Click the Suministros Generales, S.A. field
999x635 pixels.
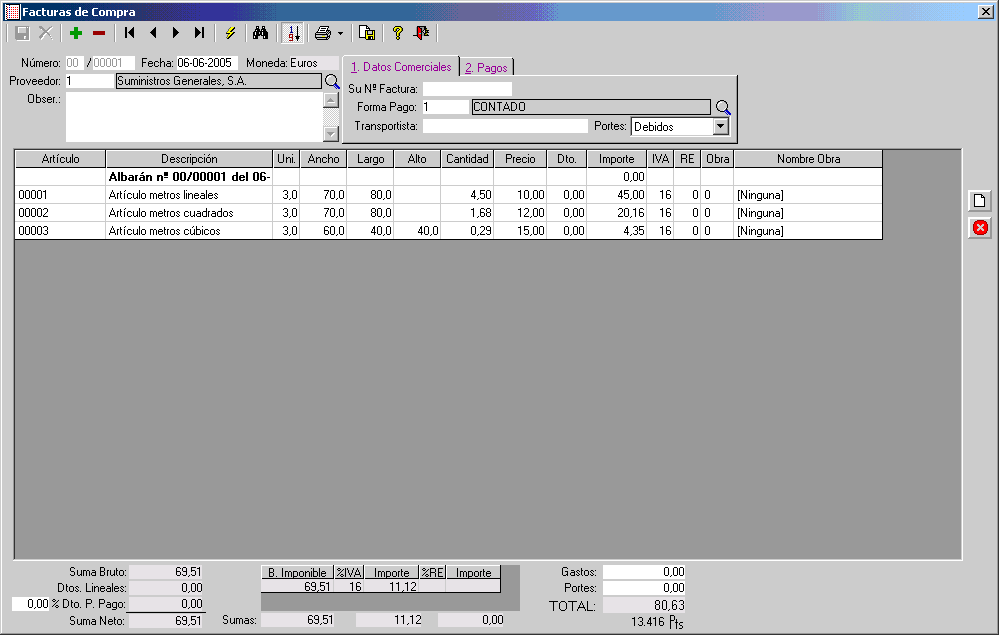pyautogui.click(x=219, y=81)
